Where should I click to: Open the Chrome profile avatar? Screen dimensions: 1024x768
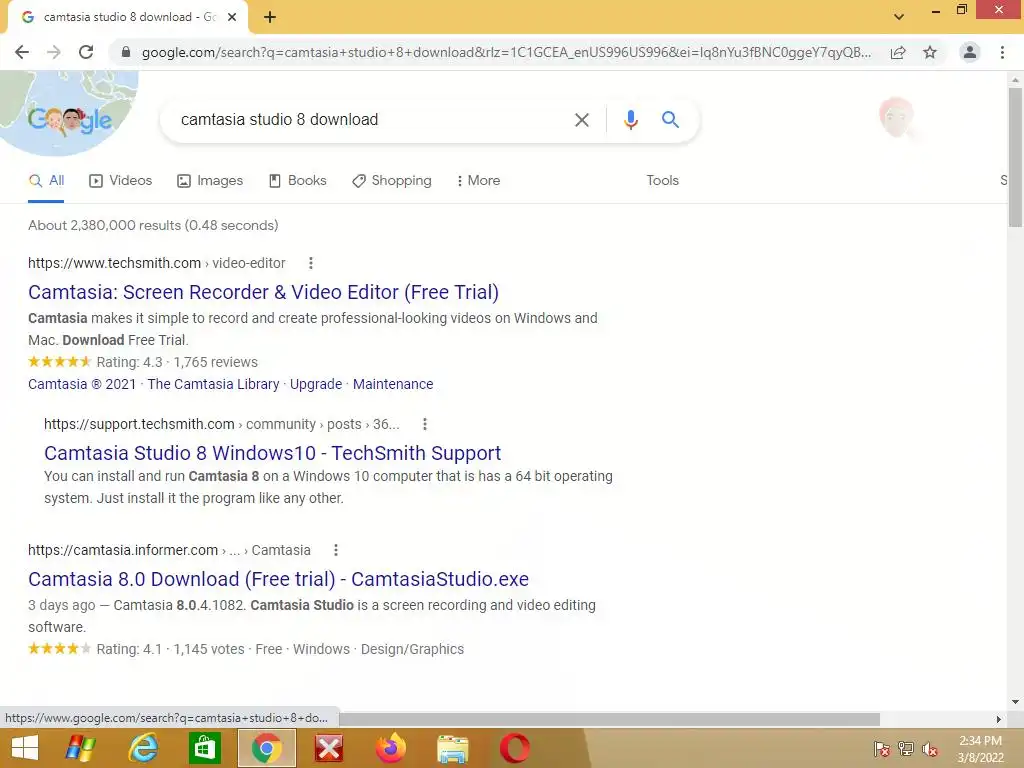tap(970, 52)
